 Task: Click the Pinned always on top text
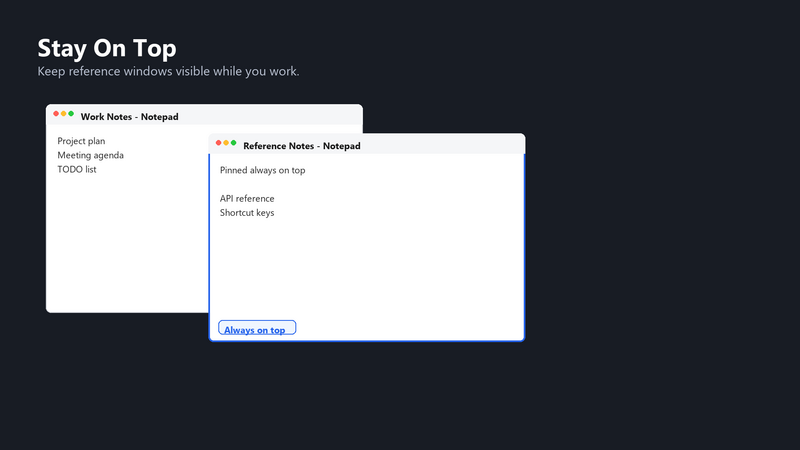click(x=262, y=170)
